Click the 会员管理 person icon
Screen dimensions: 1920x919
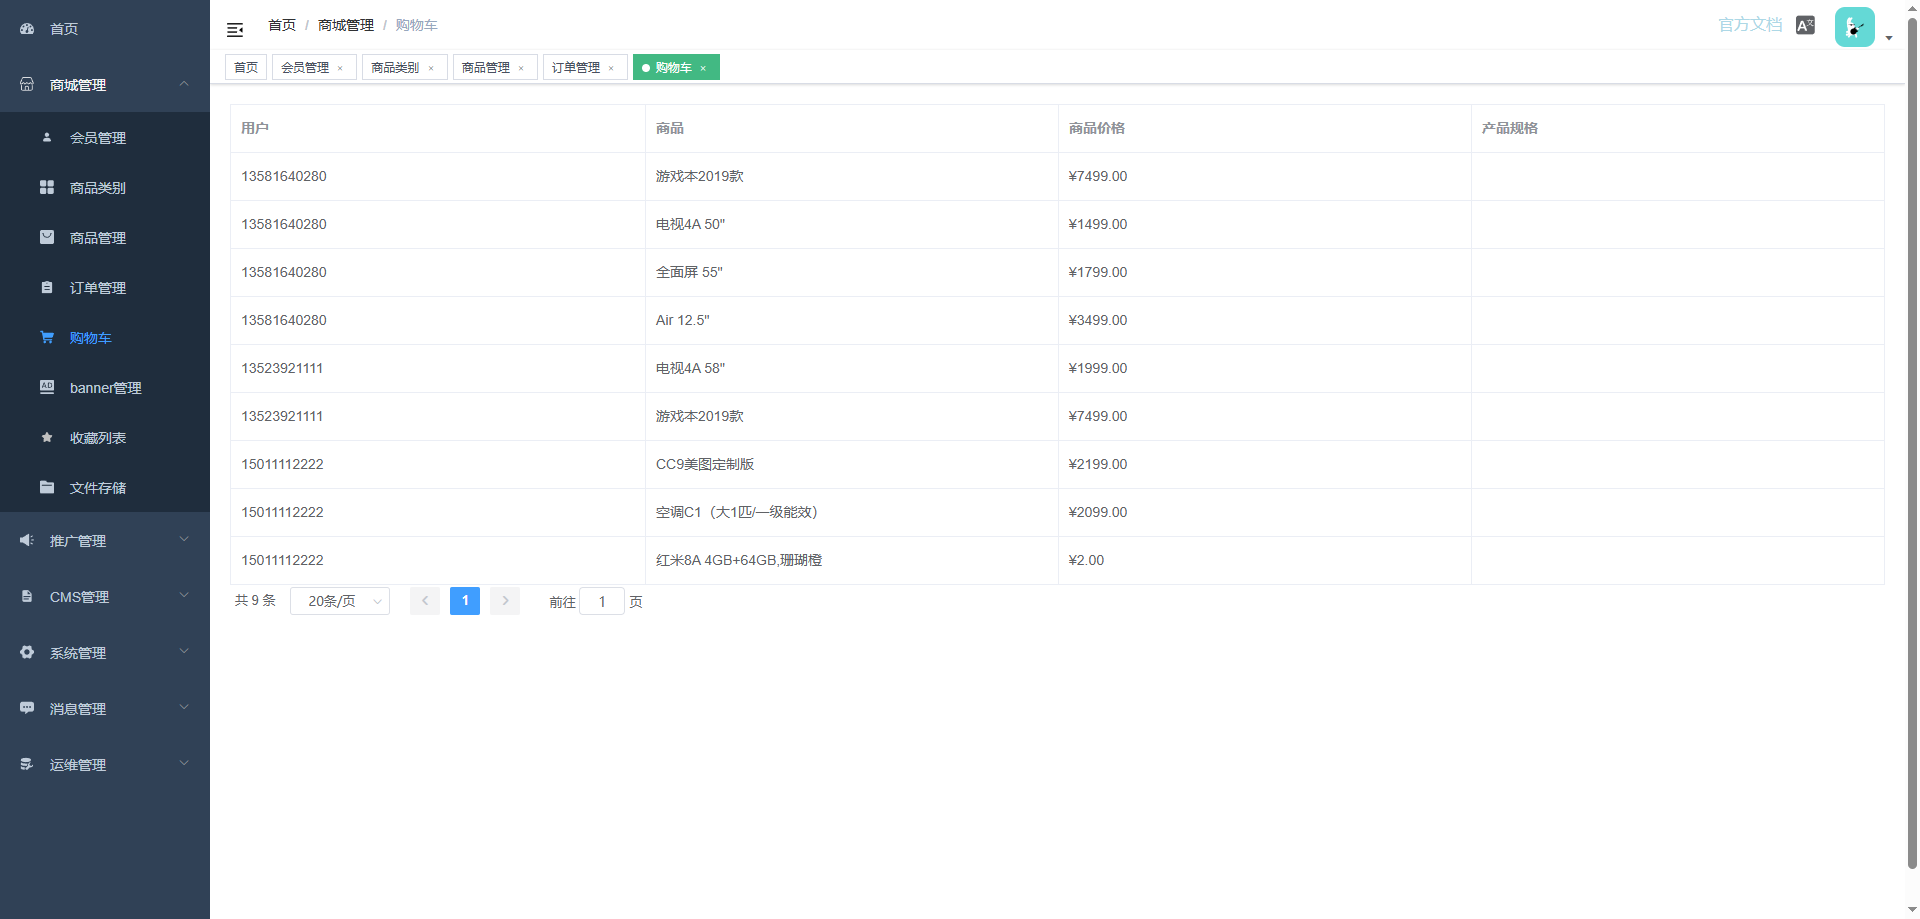[x=47, y=138]
